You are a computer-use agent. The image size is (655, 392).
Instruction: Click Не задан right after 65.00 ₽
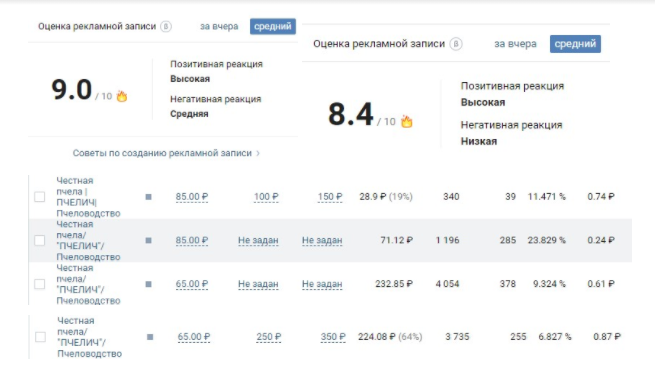pos(258,284)
